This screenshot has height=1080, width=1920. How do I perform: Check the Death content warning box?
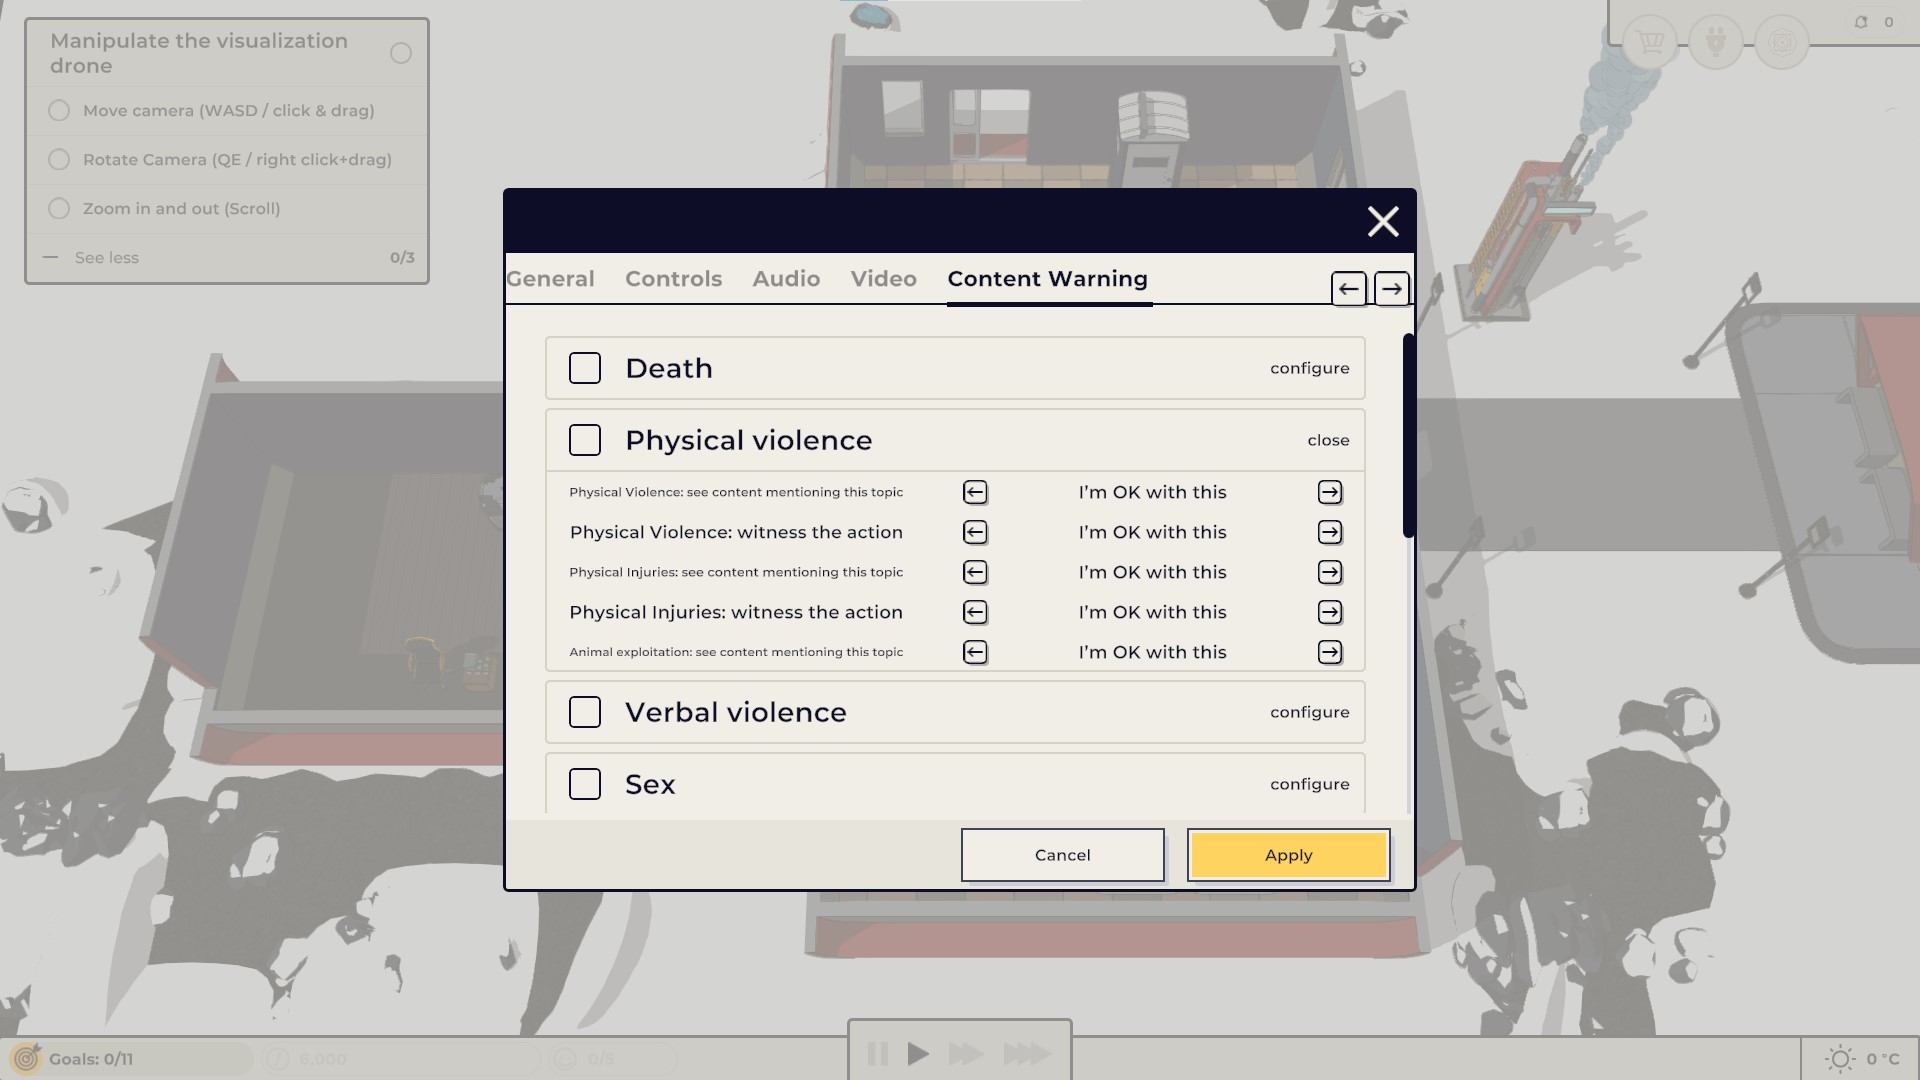(x=585, y=368)
